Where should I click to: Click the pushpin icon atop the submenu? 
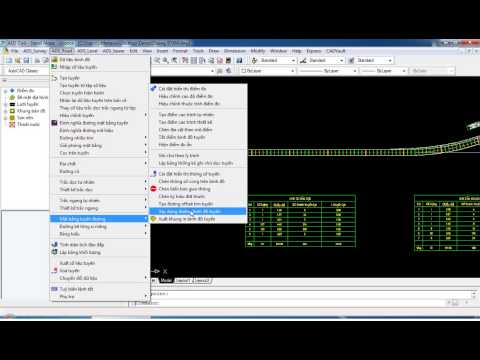pyautogui.click(x=153, y=89)
